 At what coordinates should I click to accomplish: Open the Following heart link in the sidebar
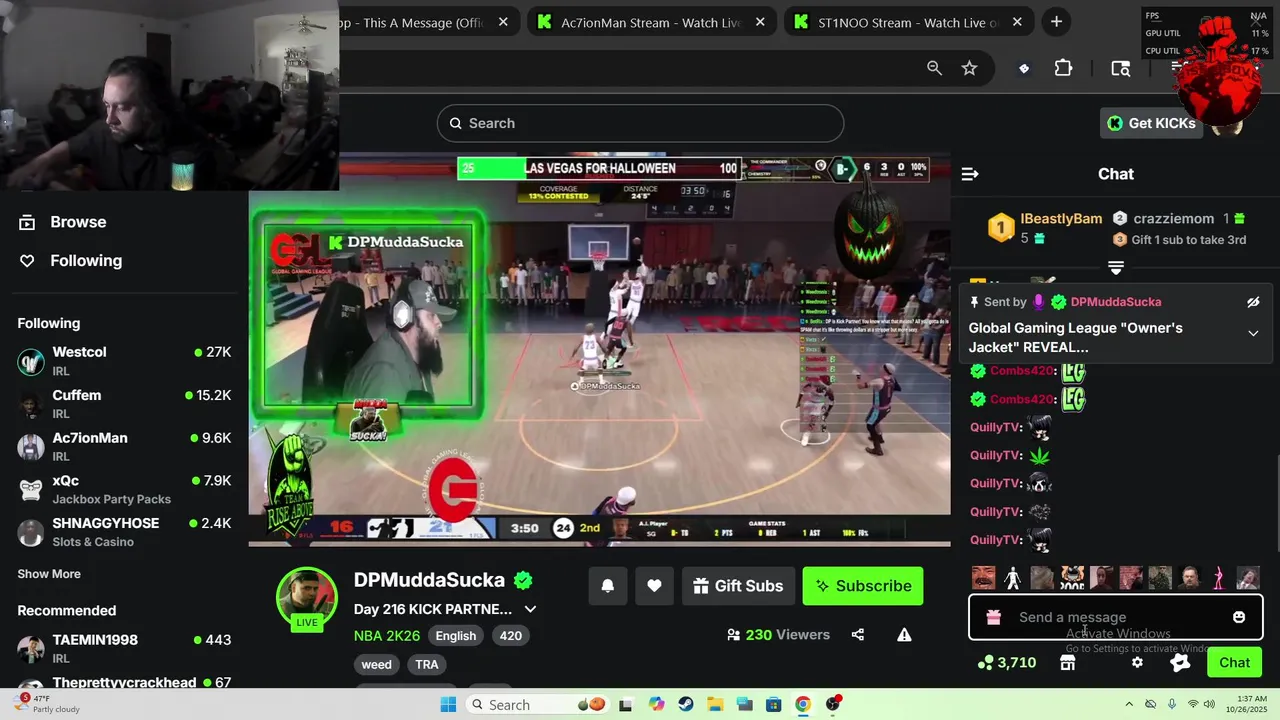click(71, 261)
